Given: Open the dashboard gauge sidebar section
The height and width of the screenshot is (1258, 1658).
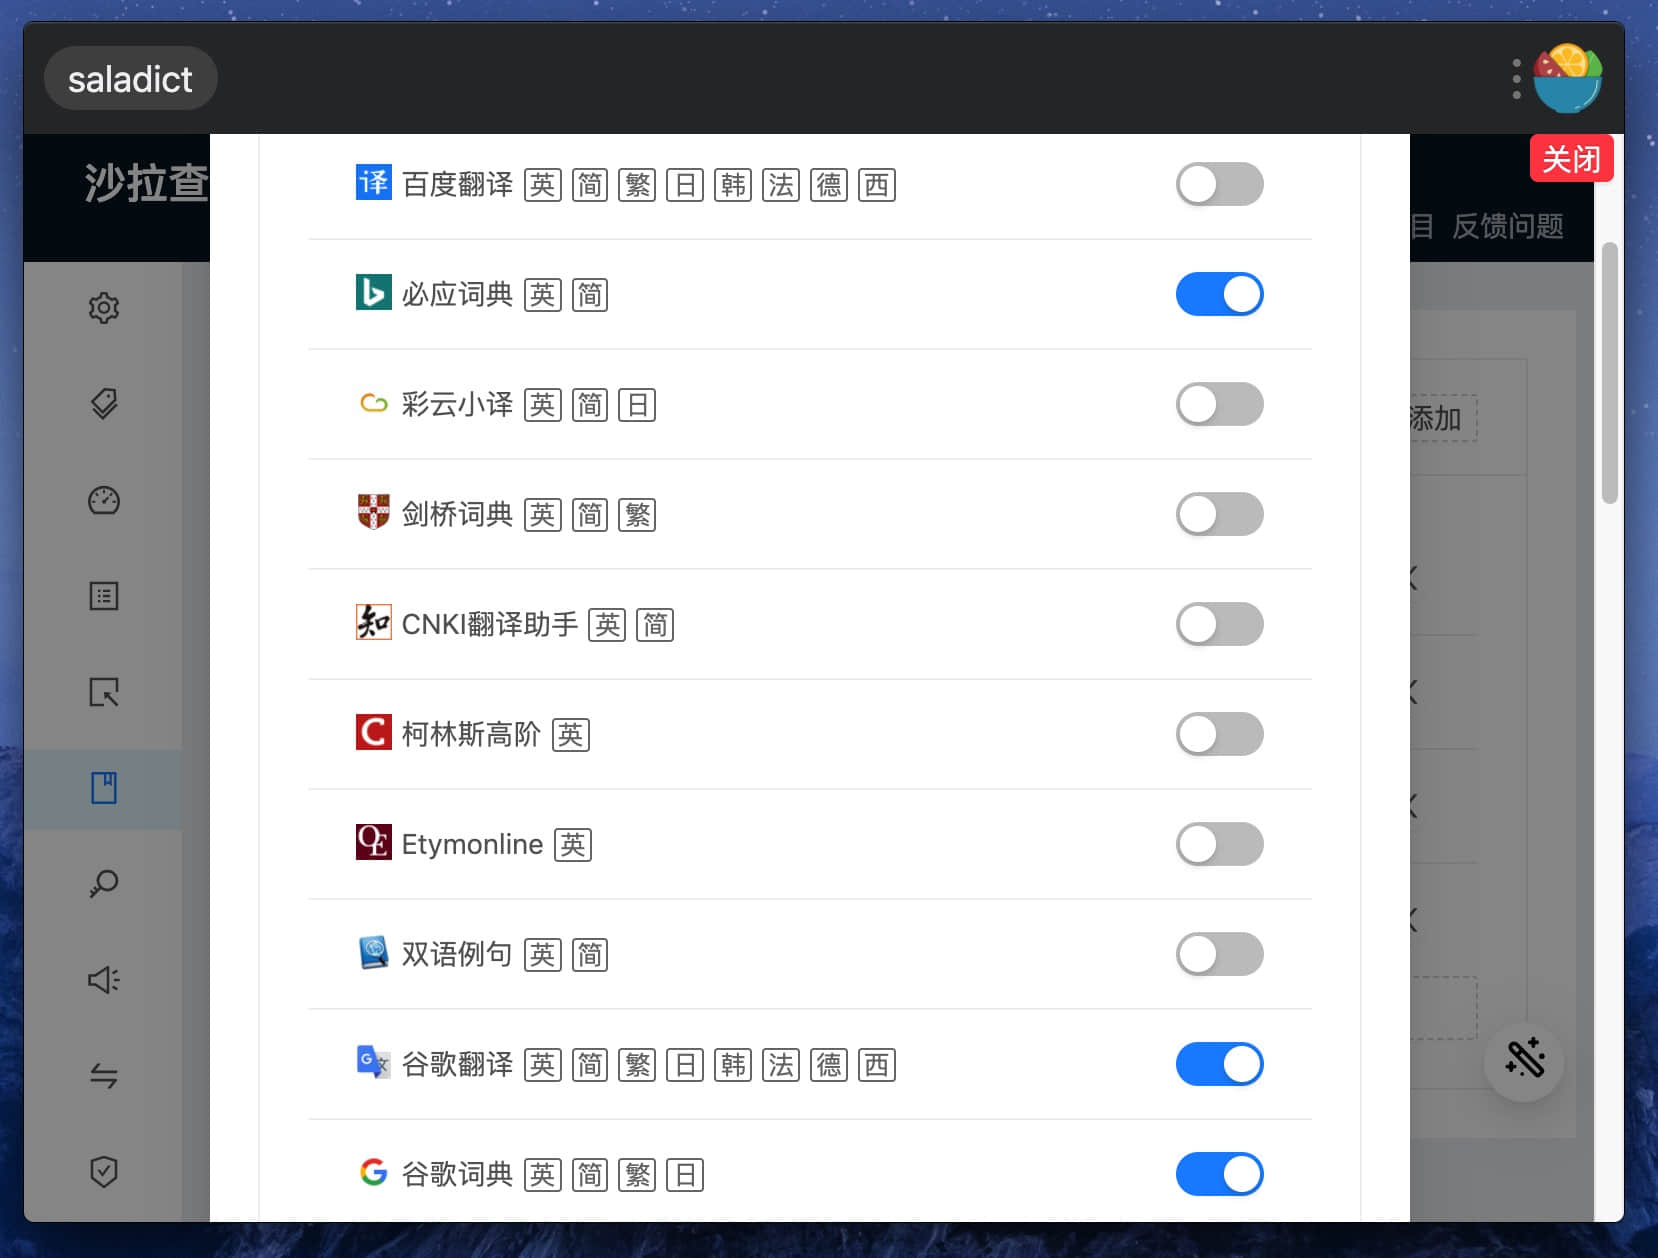Looking at the screenshot, I should coord(104,500).
